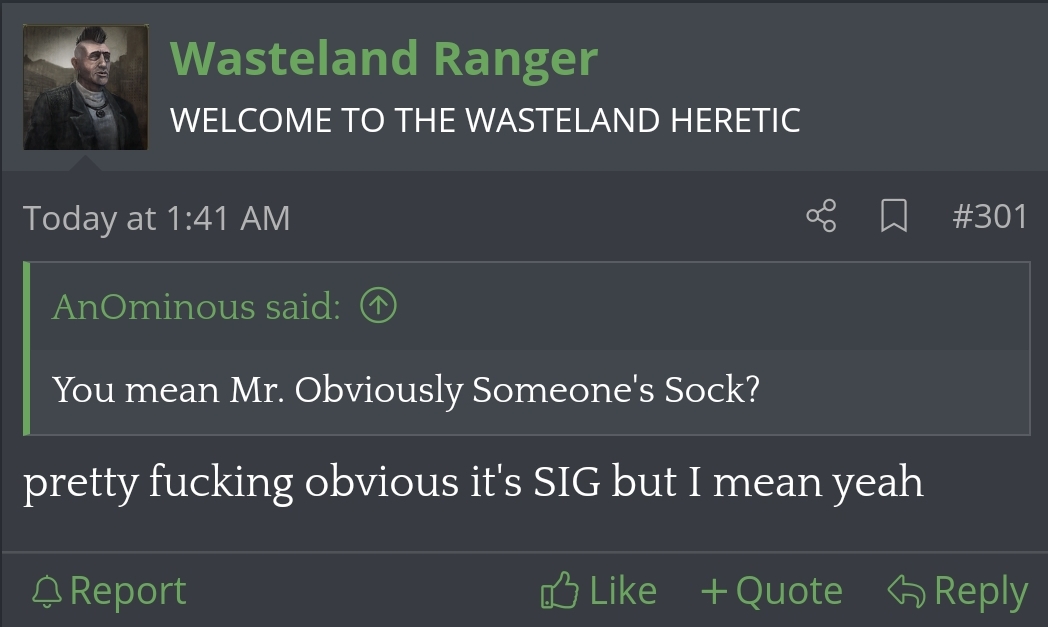
Task: Click the up-arrow icon beside AnOminous said
Action: (x=378, y=307)
